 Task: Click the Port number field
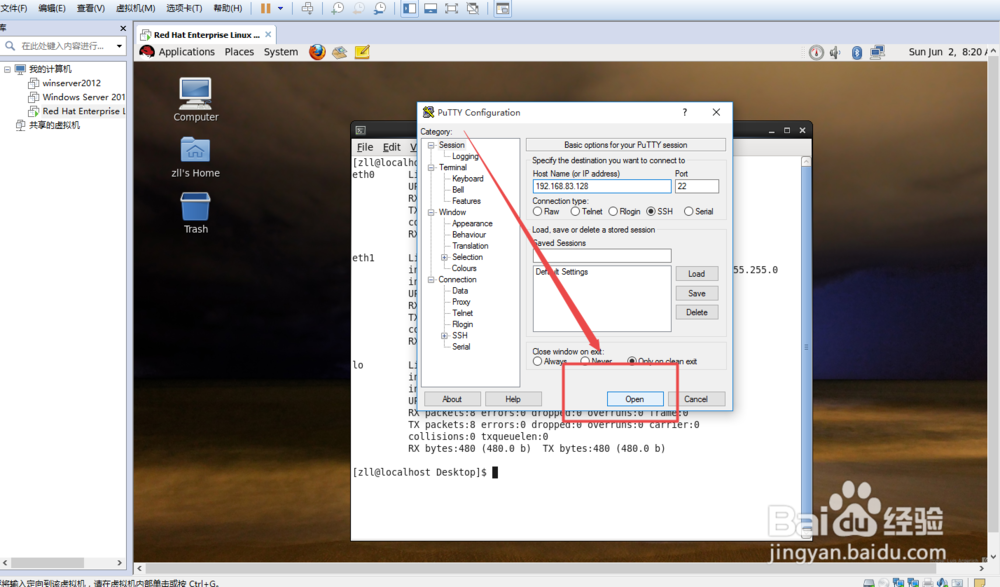pos(696,186)
